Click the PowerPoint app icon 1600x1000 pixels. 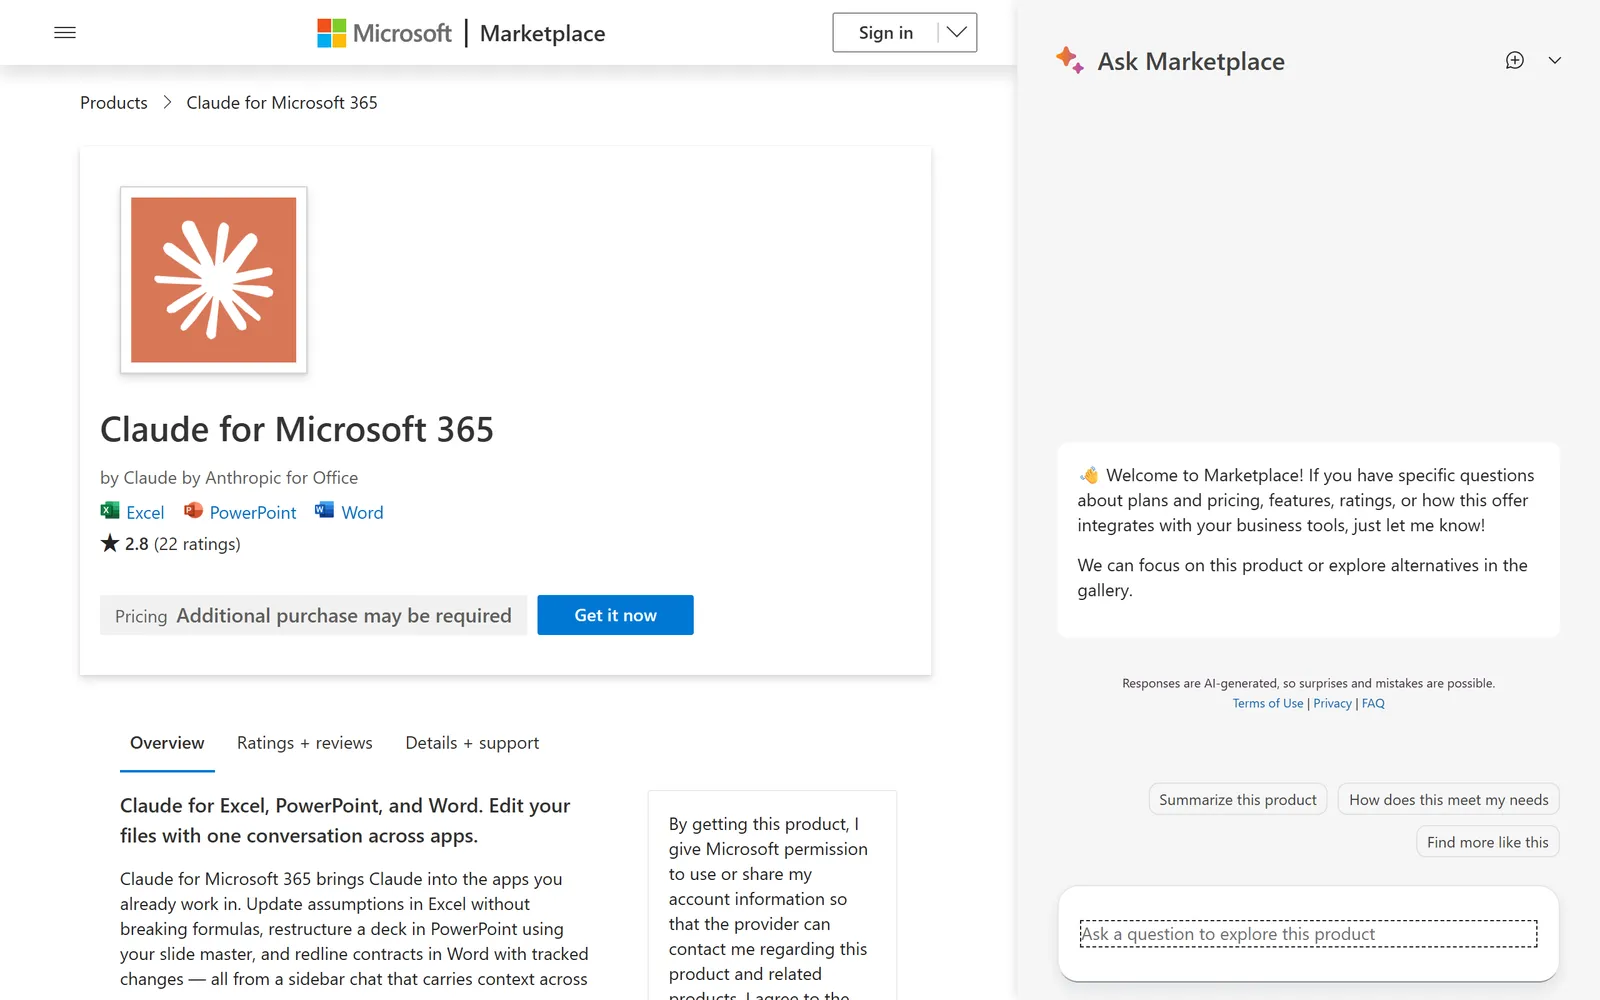(193, 511)
